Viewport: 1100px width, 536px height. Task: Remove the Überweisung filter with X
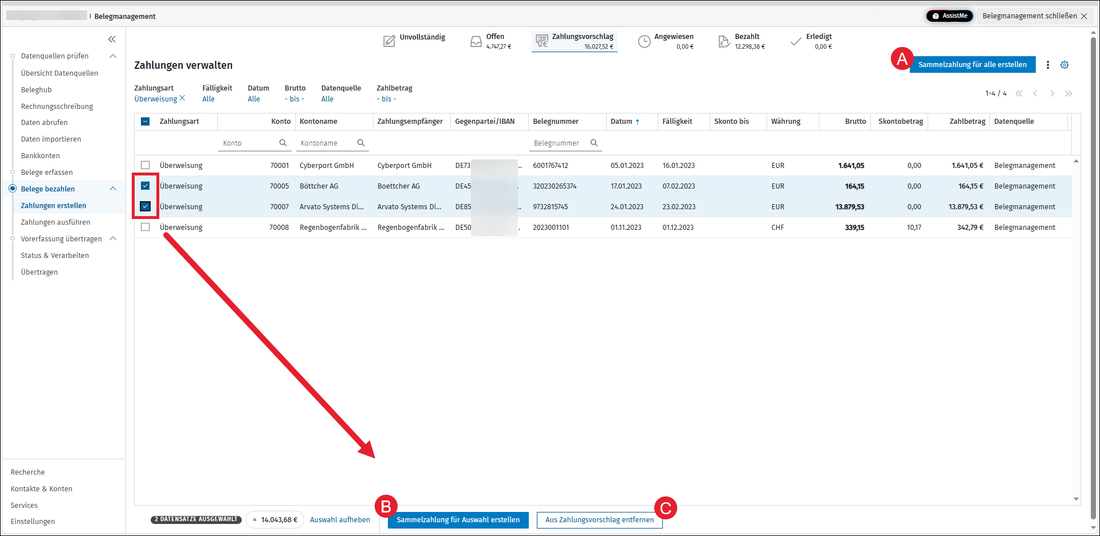[182, 98]
